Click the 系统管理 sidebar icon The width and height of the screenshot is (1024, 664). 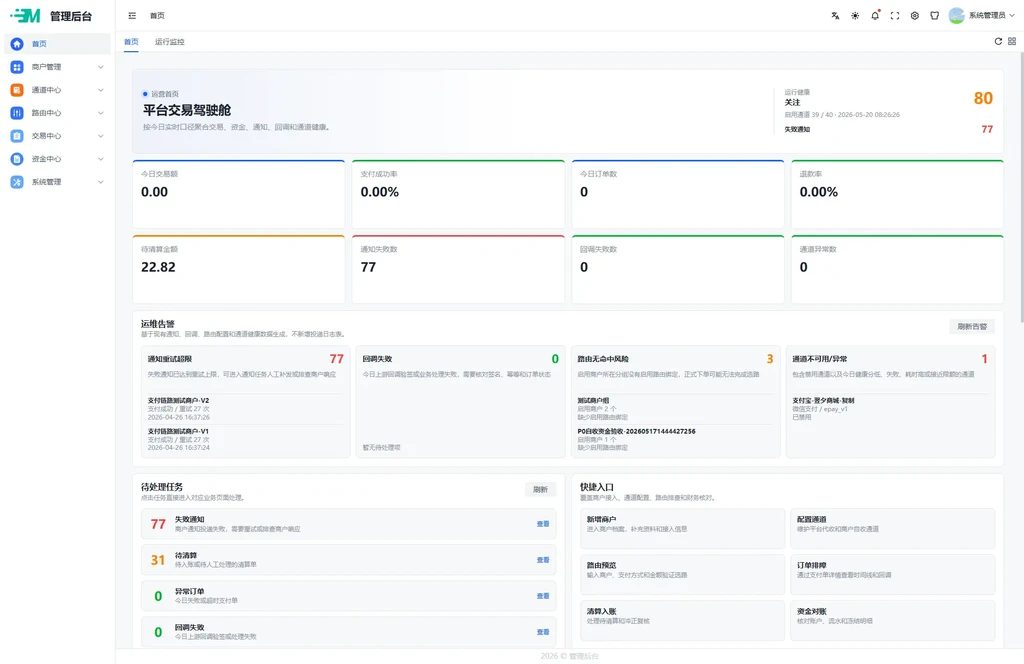pyautogui.click(x=17, y=182)
